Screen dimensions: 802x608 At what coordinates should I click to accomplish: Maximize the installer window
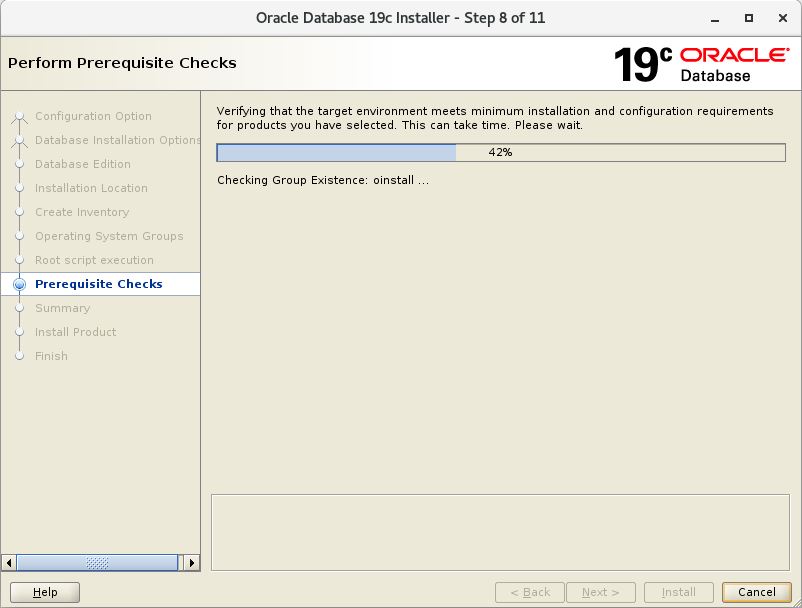(749, 18)
